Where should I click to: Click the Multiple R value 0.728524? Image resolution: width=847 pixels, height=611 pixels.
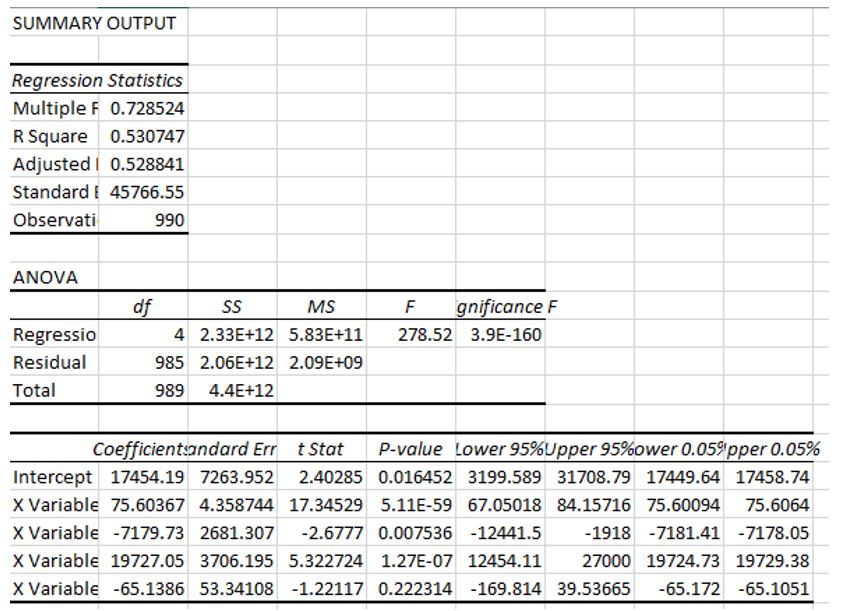[147, 108]
